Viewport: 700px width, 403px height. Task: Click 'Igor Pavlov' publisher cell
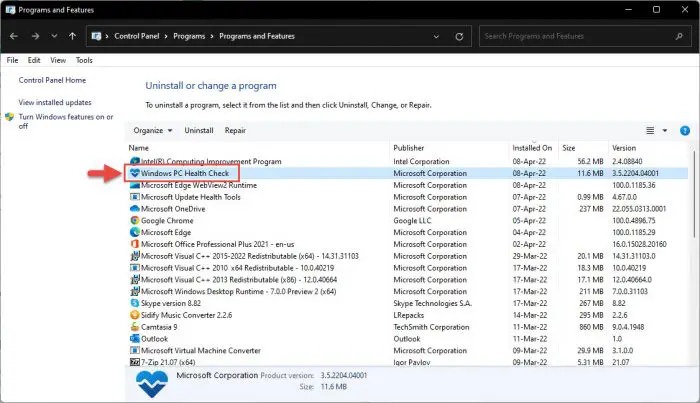412,362
